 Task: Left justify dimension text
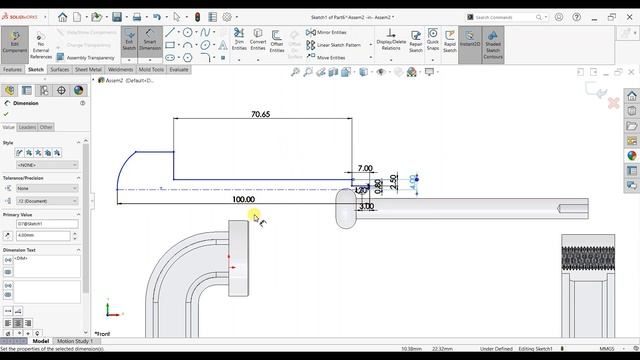8,323
